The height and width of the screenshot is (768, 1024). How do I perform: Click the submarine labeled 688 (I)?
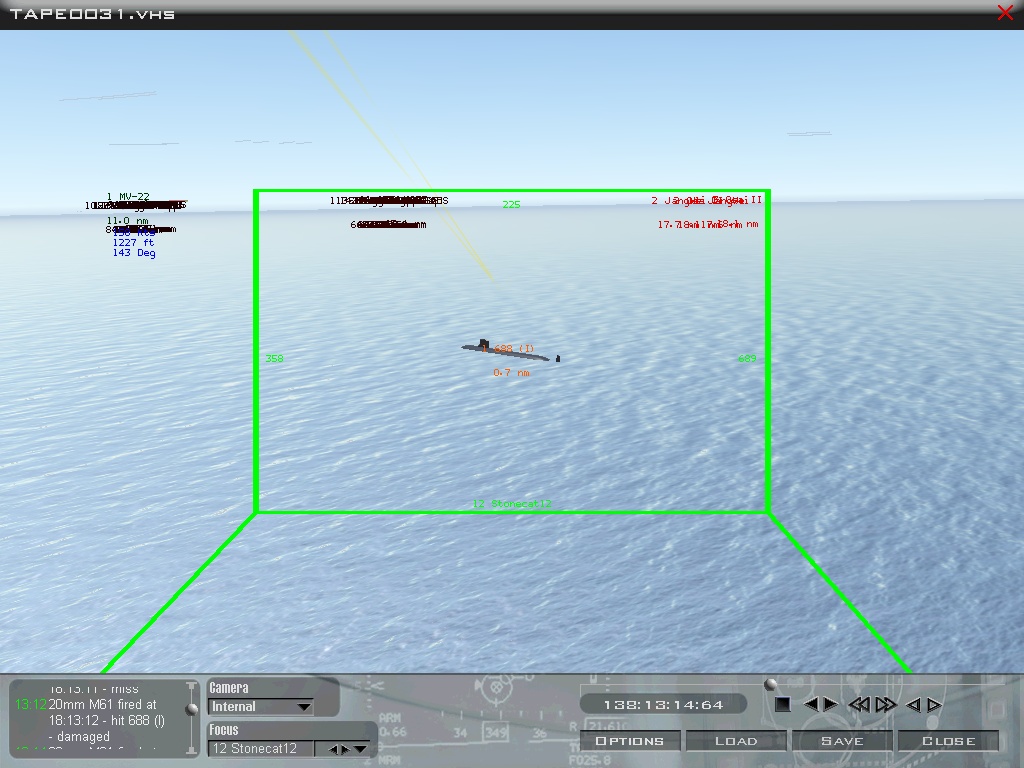point(509,350)
